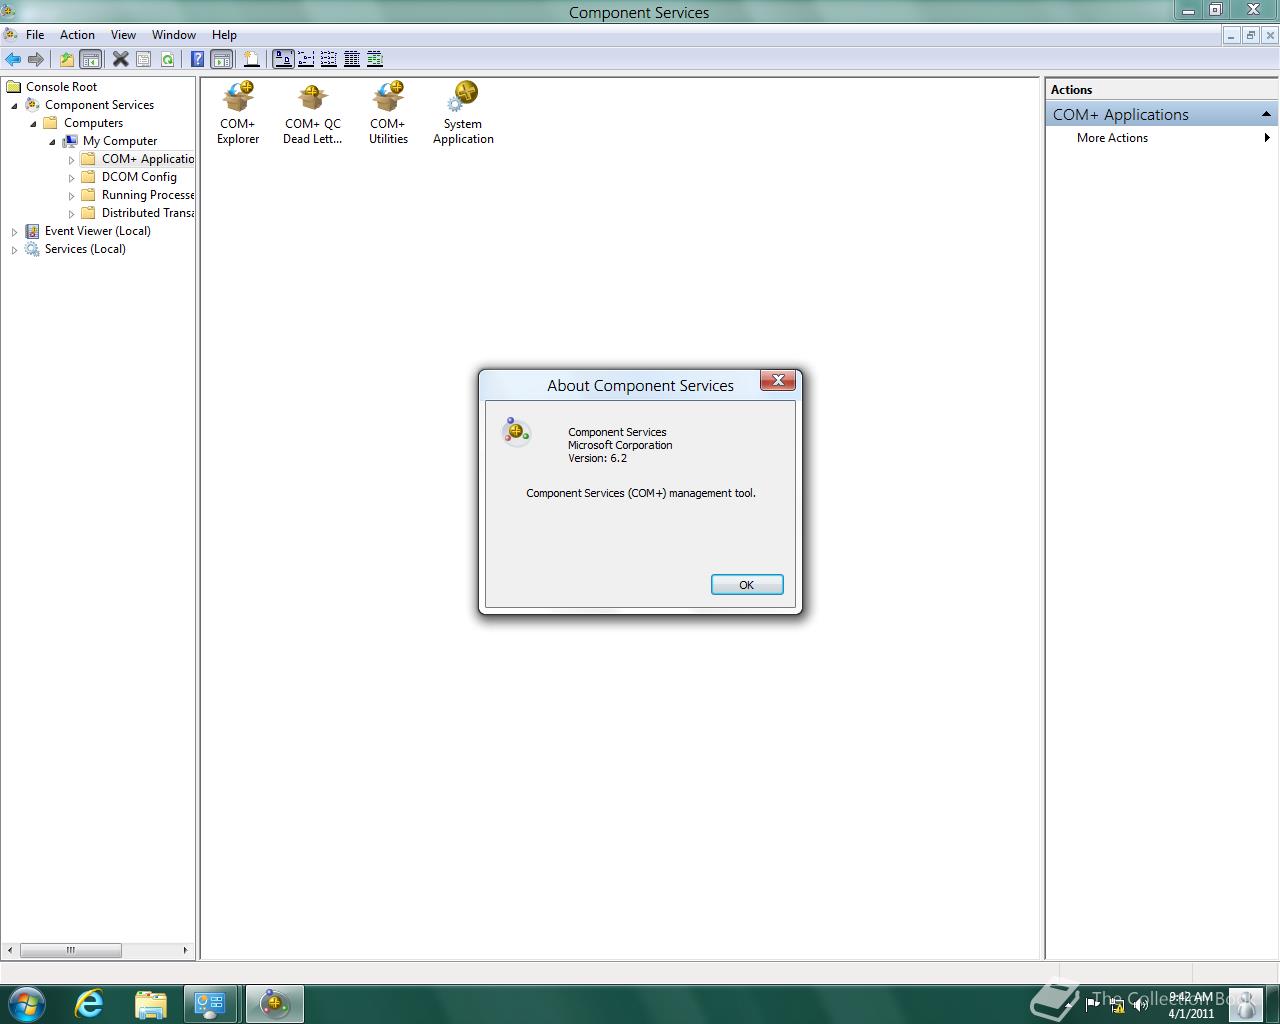Restore the inner MMC child window
The width and height of the screenshot is (1280, 1024).
[1250, 35]
